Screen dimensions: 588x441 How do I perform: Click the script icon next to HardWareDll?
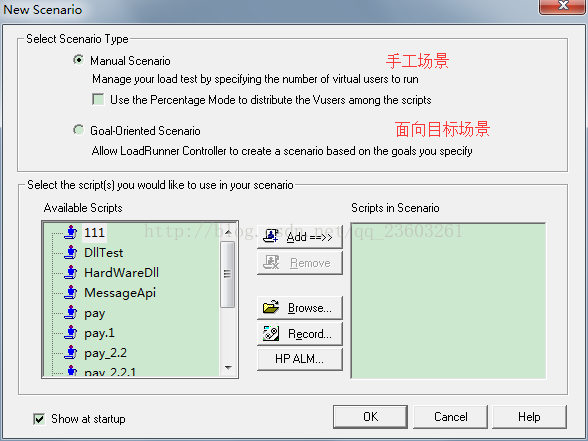click(x=70, y=272)
